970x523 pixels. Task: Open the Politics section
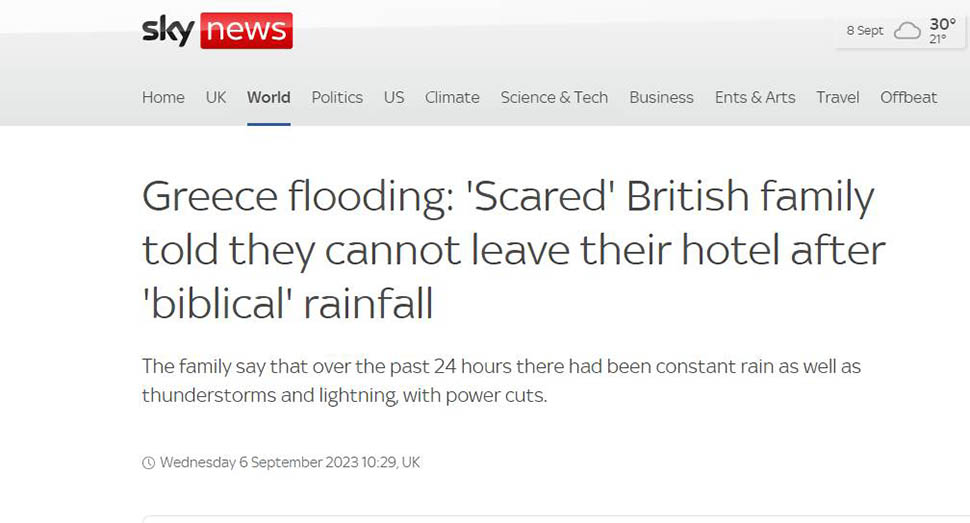337,97
